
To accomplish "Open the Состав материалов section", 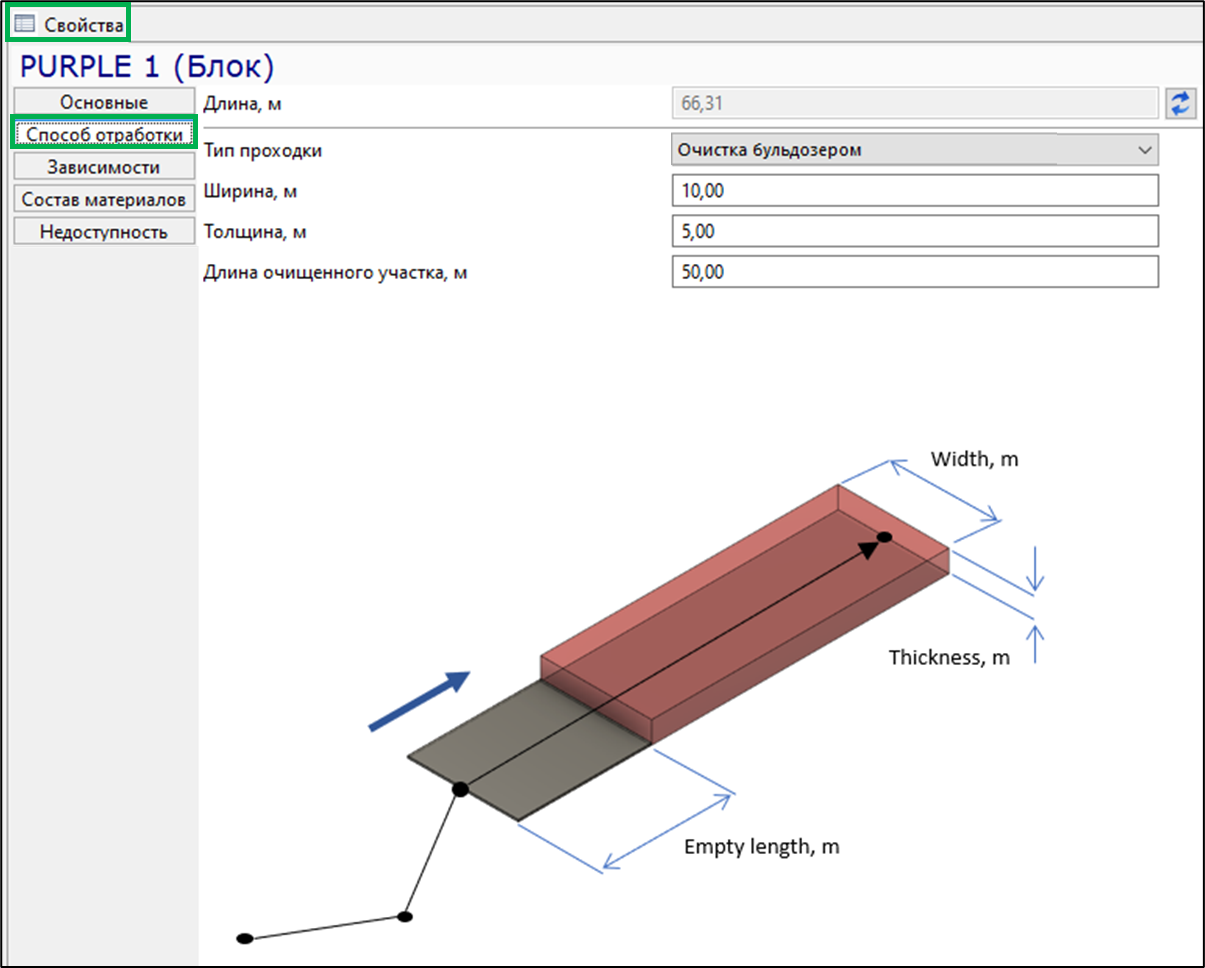I will click(x=104, y=200).
